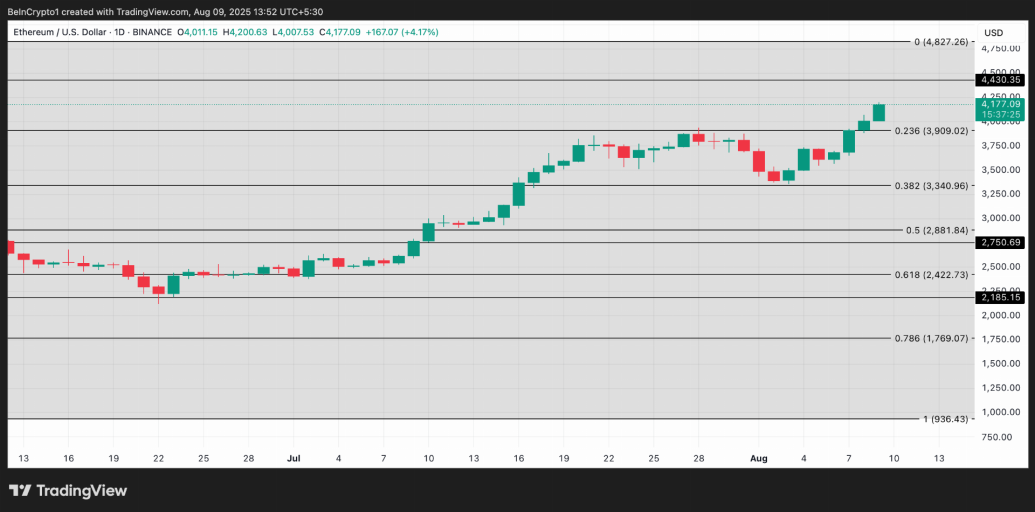Click the 16 date label before Jul
The image size is (1035, 512).
69,457
